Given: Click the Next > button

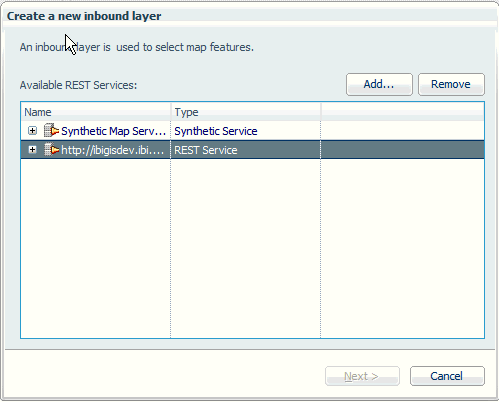Looking at the screenshot, I should coord(362,376).
